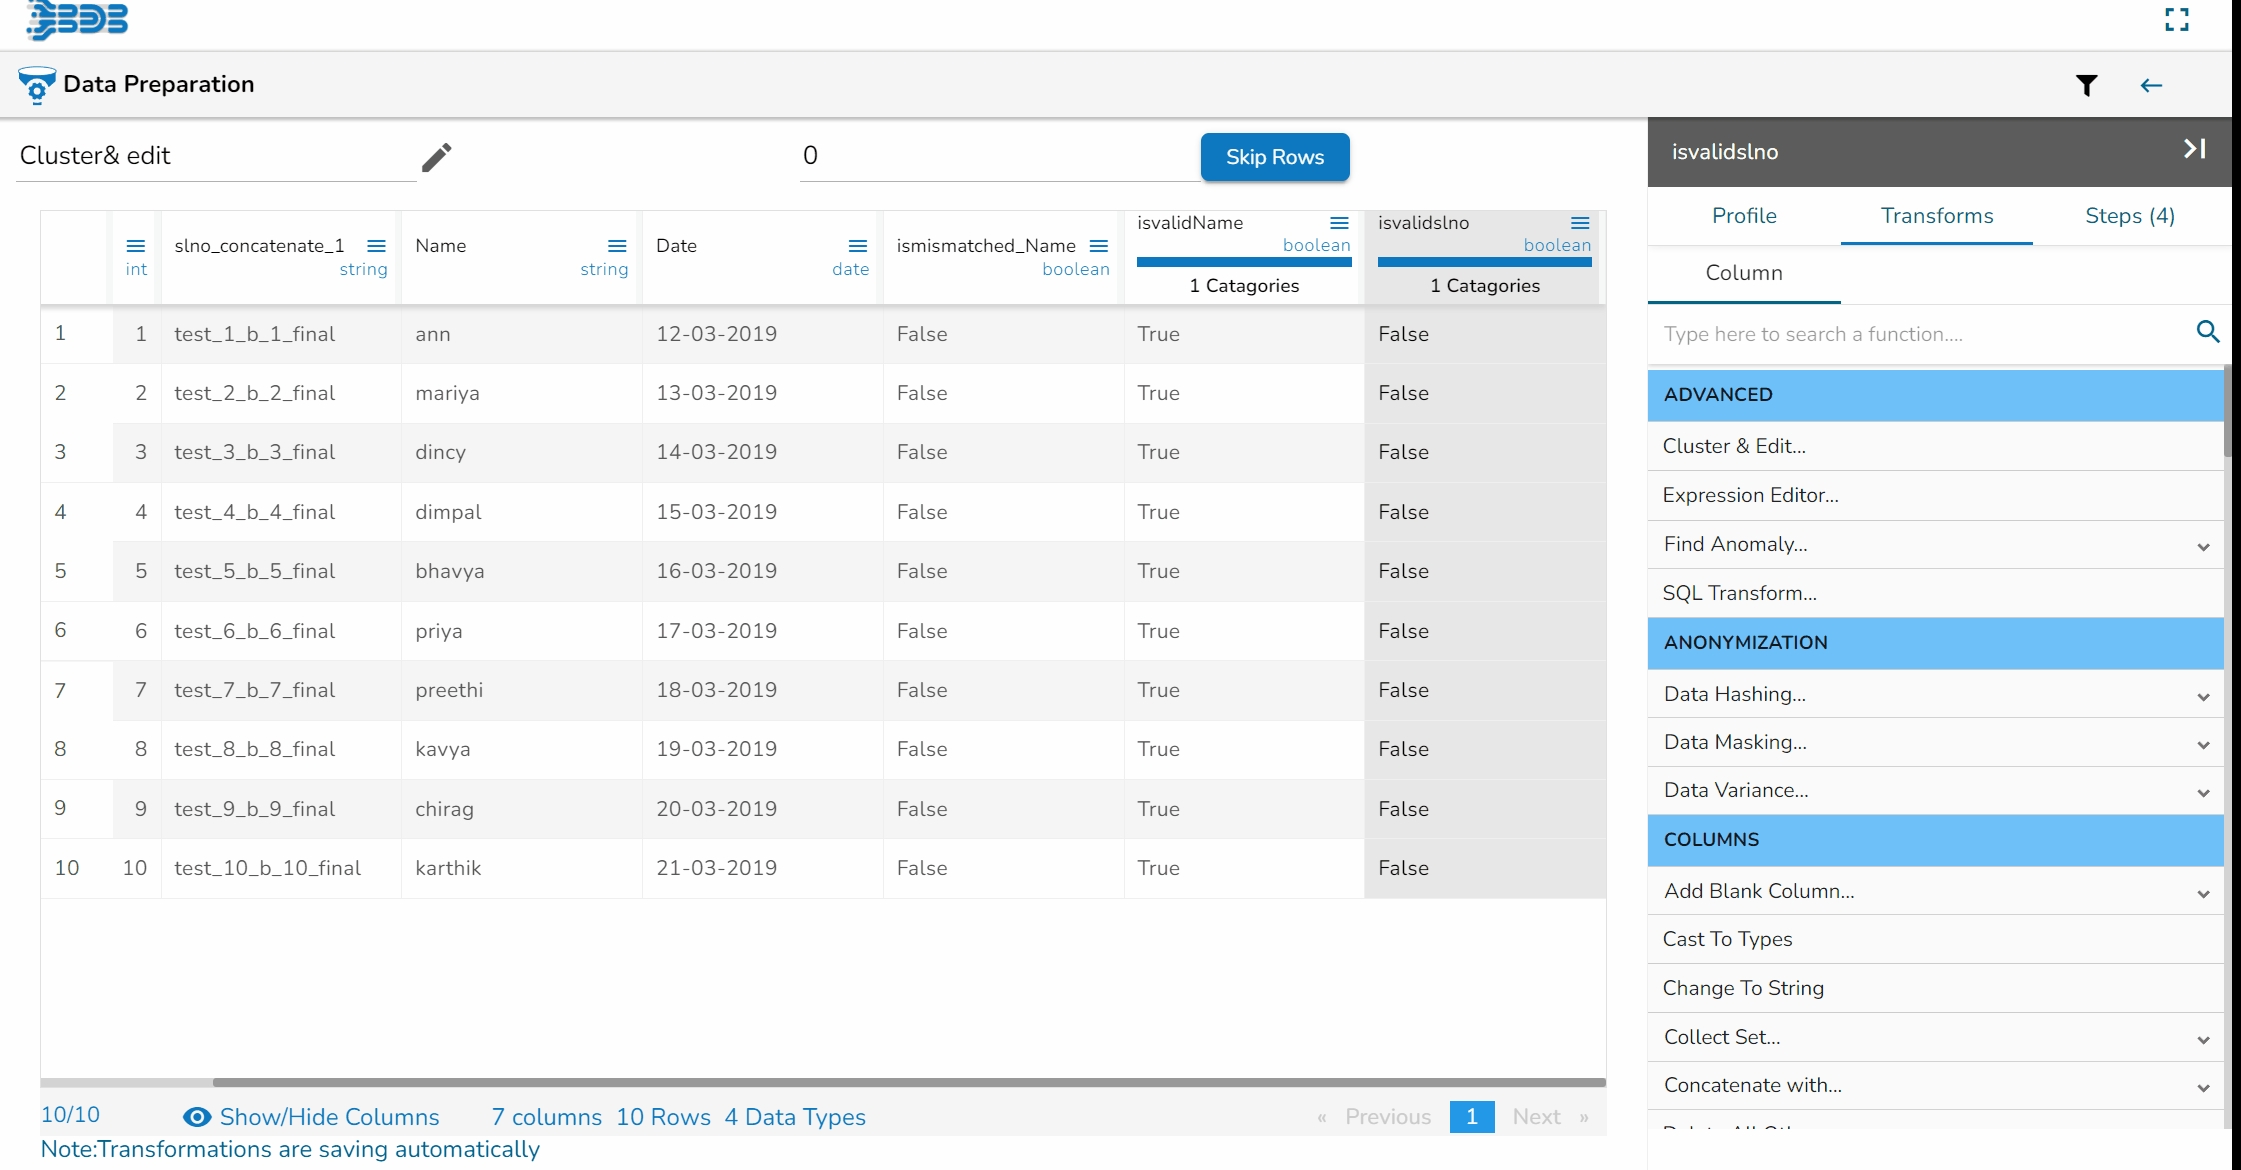Click the function search magnifier icon
Screen dimensions: 2241x1170
pyautogui.click(x=2207, y=332)
